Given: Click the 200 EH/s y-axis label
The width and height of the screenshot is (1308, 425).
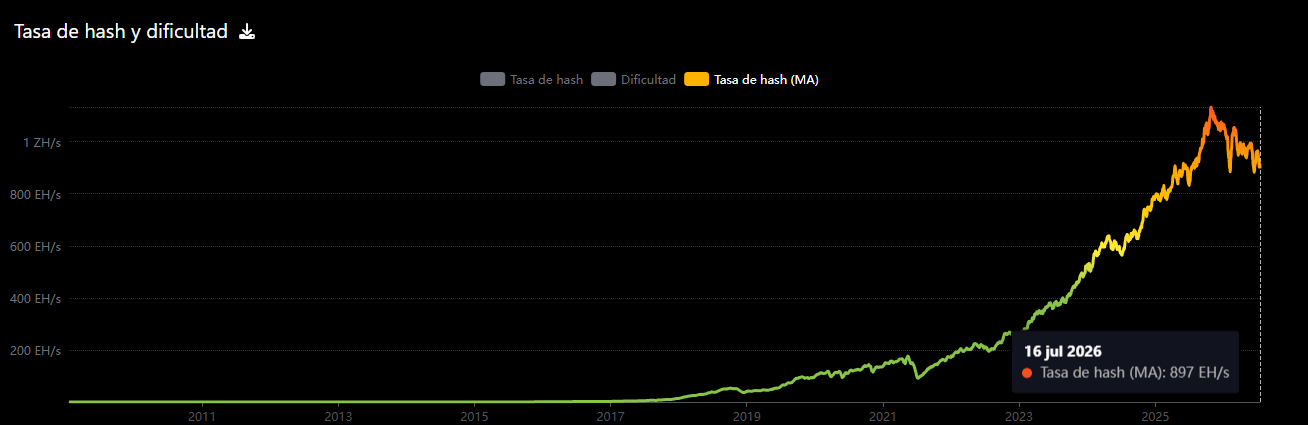Looking at the screenshot, I should (37, 351).
